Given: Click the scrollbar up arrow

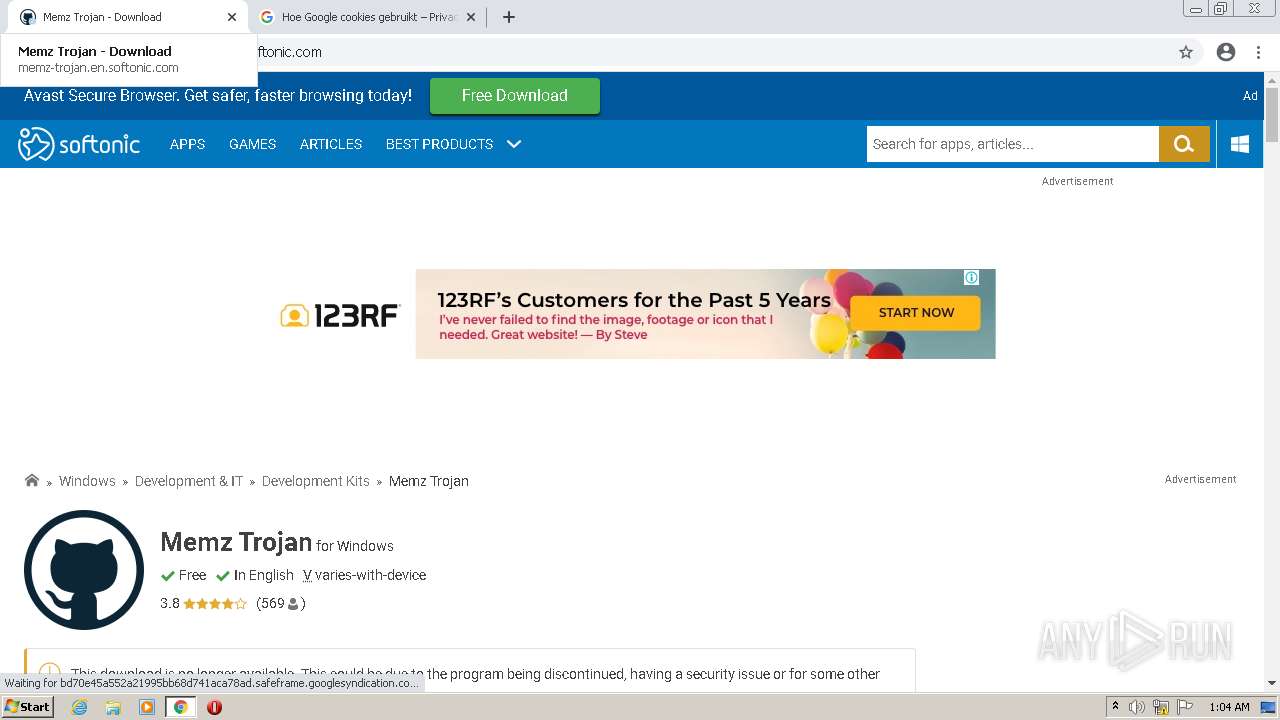Looking at the screenshot, I should click(x=1272, y=79).
